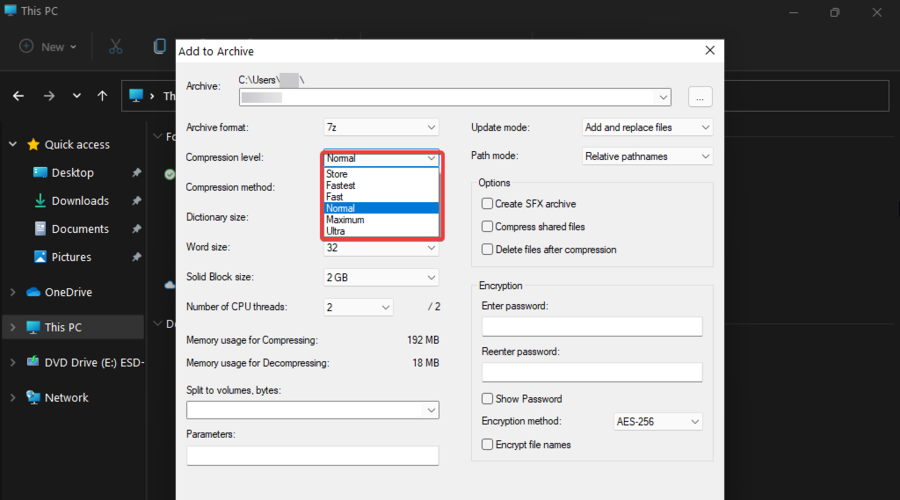Check Delete files after compression
900x500 pixels.
[x=488, y=250]
